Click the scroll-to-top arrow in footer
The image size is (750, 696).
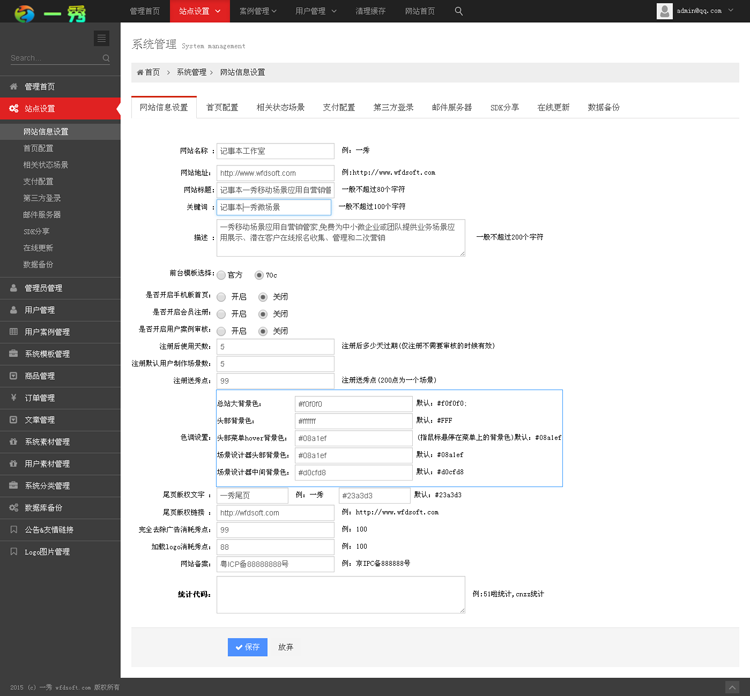pos(732,687)
